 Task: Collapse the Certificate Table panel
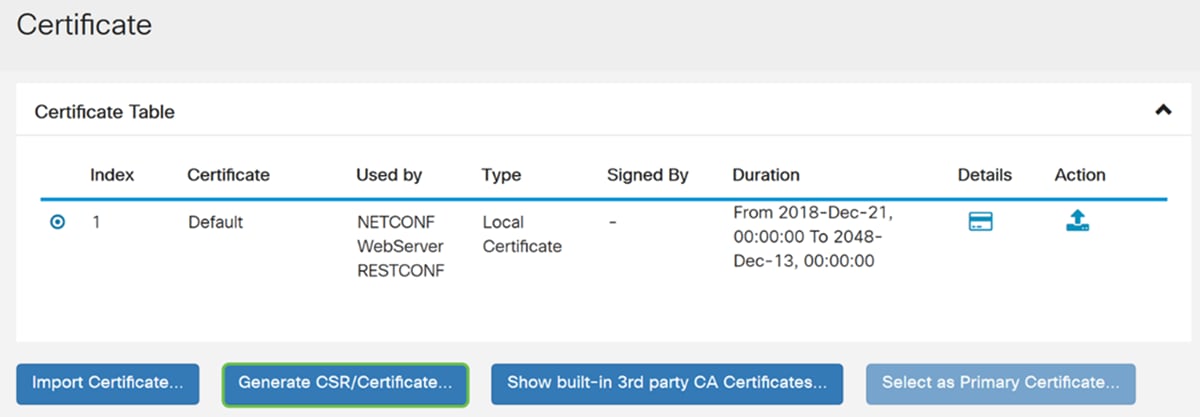[1163, 111]
